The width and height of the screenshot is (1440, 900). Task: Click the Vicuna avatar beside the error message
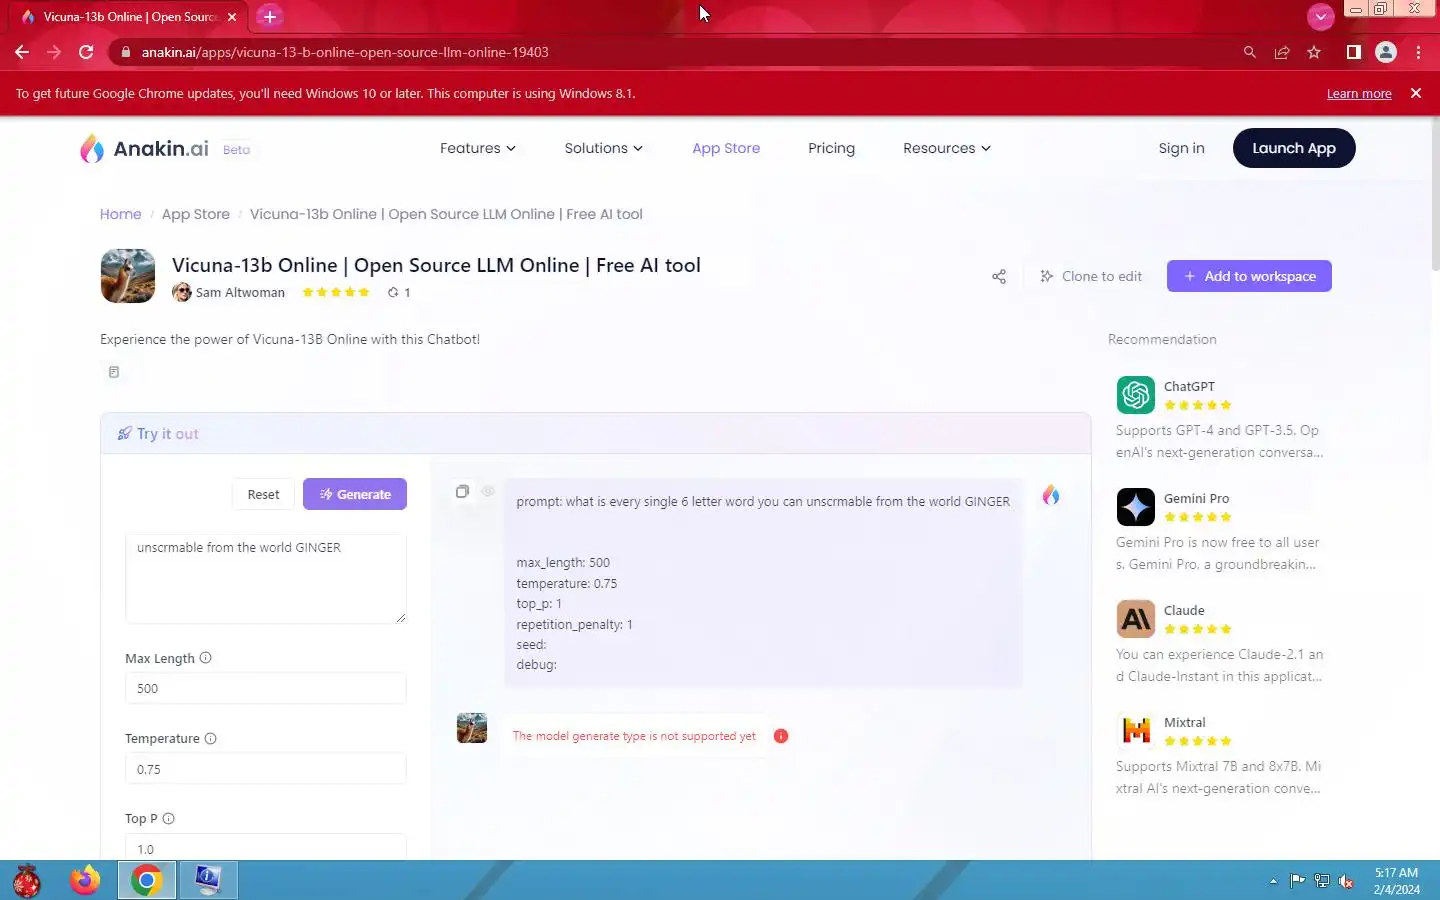pyautogui.click(x=472, y=728)
